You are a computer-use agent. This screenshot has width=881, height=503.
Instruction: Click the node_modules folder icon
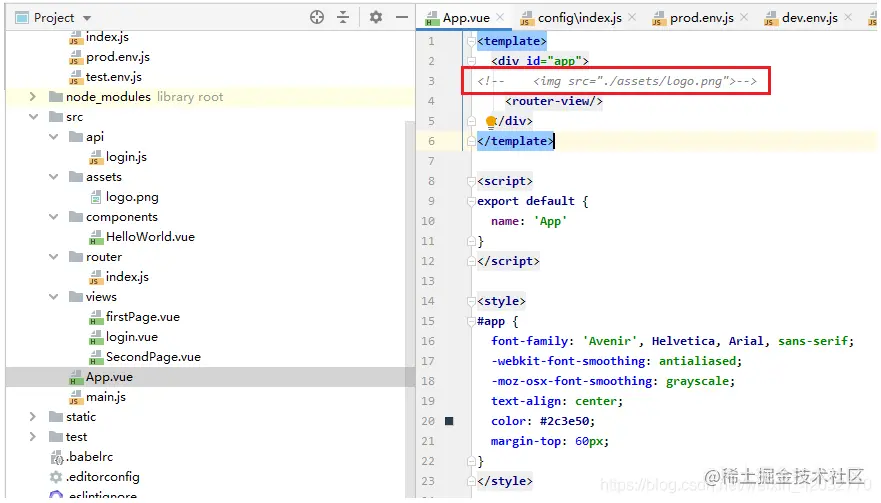point(56,97)
